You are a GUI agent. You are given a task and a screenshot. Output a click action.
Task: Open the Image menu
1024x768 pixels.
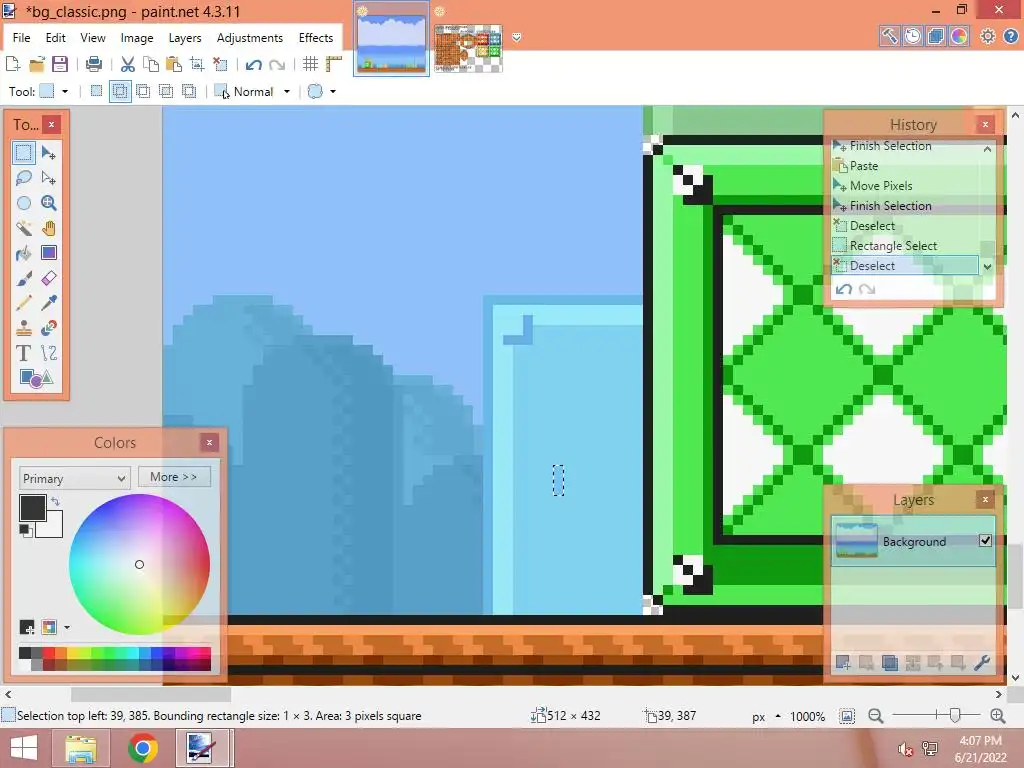pyautogui.click(x=136, y=38)
